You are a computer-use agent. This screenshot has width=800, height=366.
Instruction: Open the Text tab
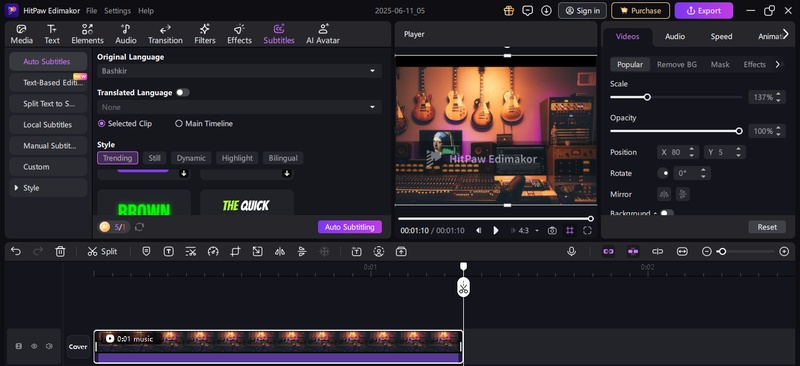point(52,34)
